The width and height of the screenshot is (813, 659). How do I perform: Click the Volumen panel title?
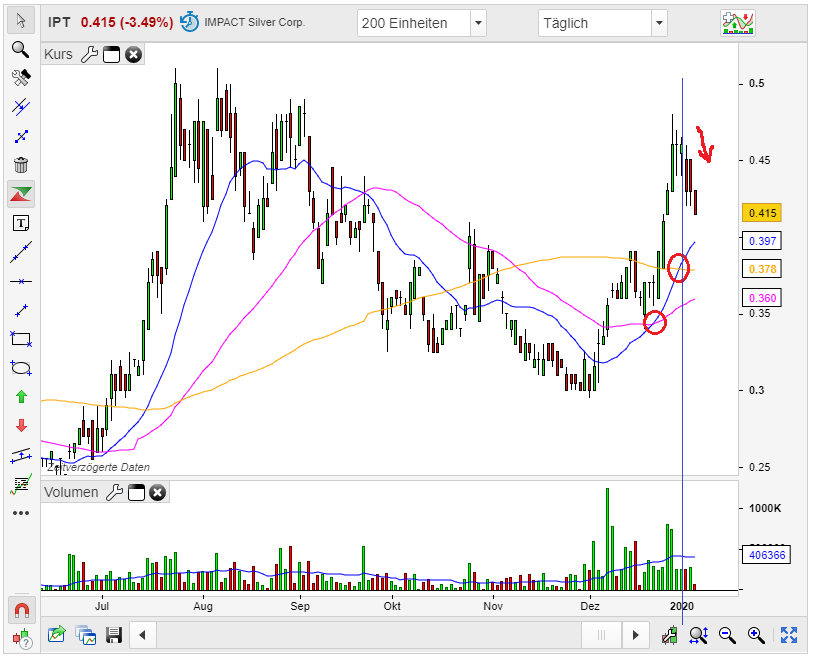[x=71, y=493]
